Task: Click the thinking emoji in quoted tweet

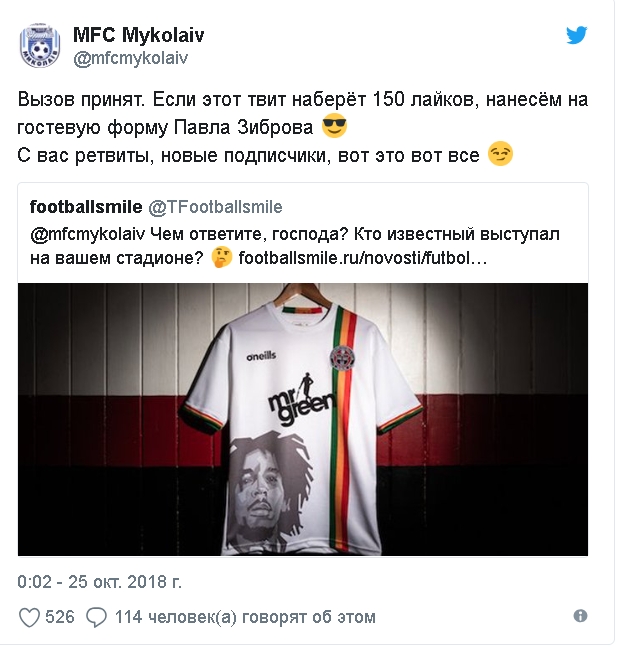Action: (222, 258)
